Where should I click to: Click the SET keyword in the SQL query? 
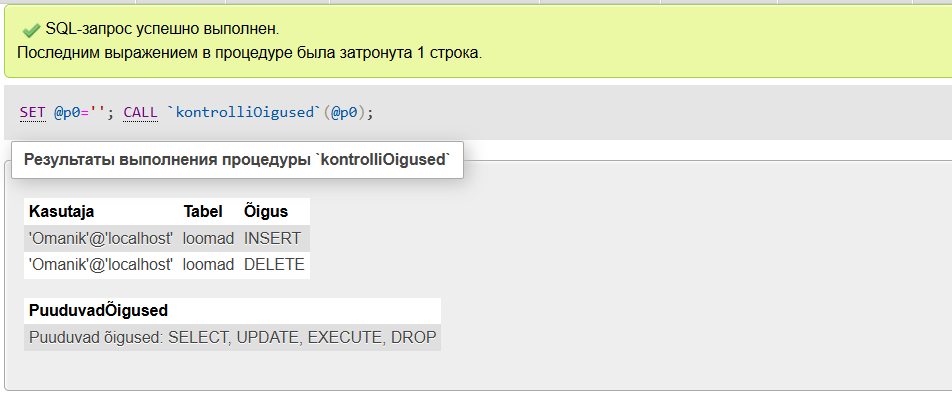32,113
